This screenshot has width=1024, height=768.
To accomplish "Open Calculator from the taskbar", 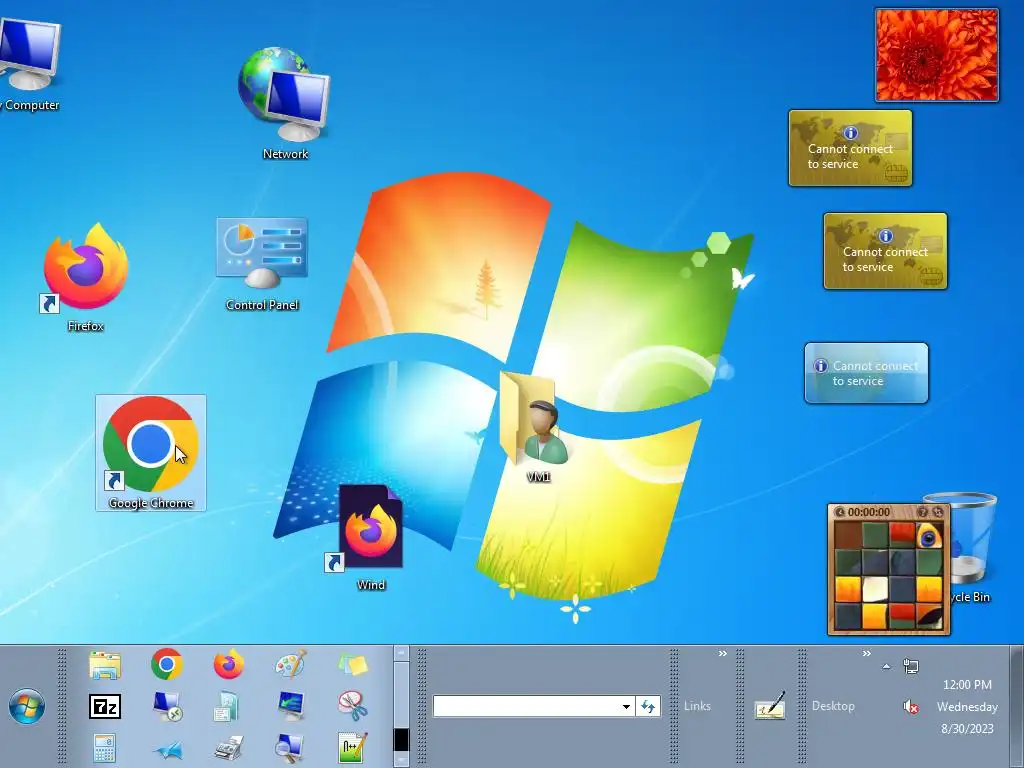I will click(104, 748).
